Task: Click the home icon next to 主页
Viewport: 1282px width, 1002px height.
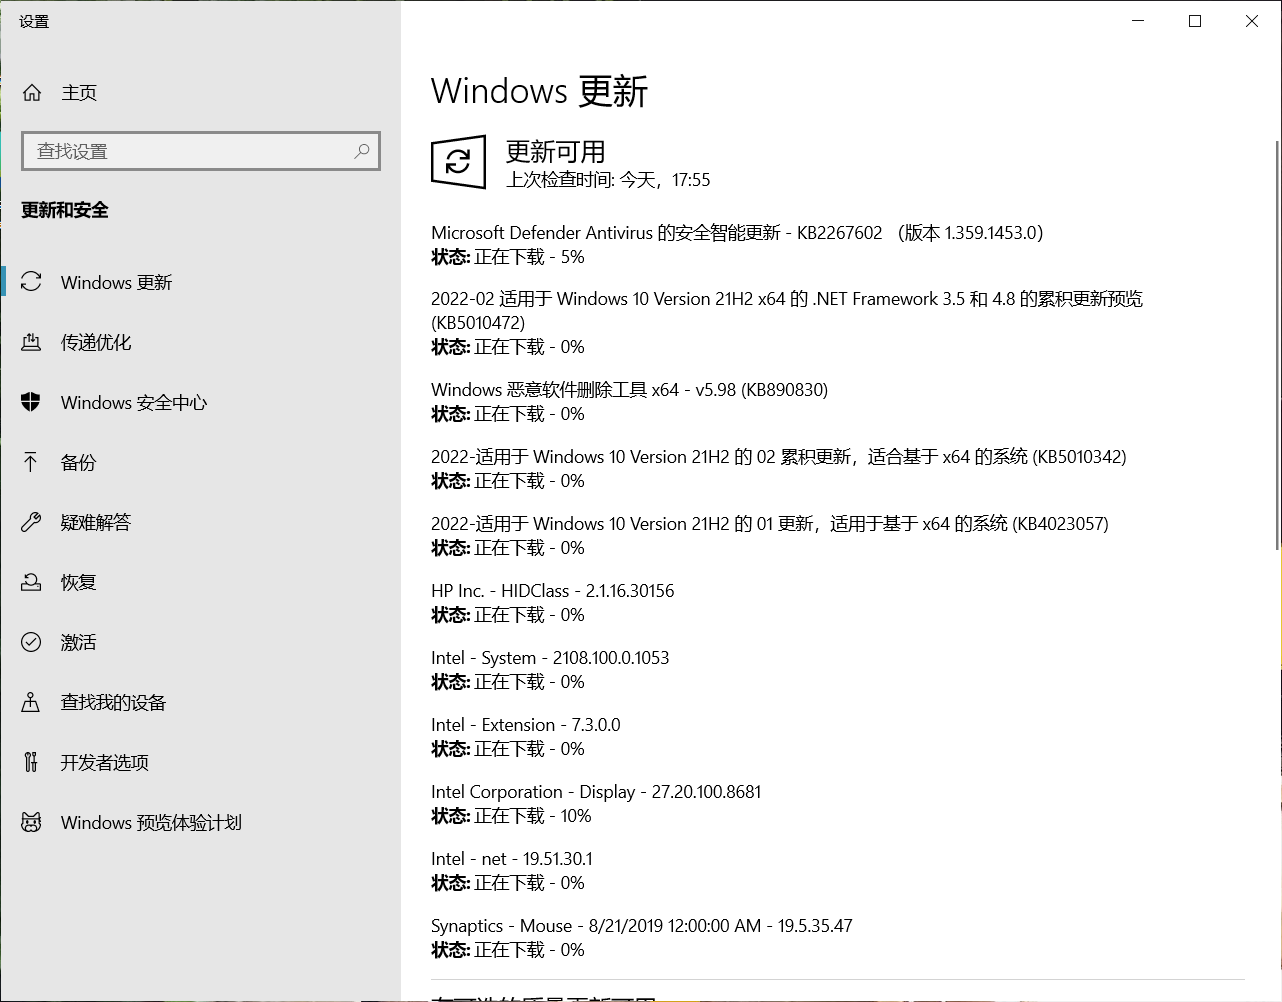Action: click(x=32, y=93)
